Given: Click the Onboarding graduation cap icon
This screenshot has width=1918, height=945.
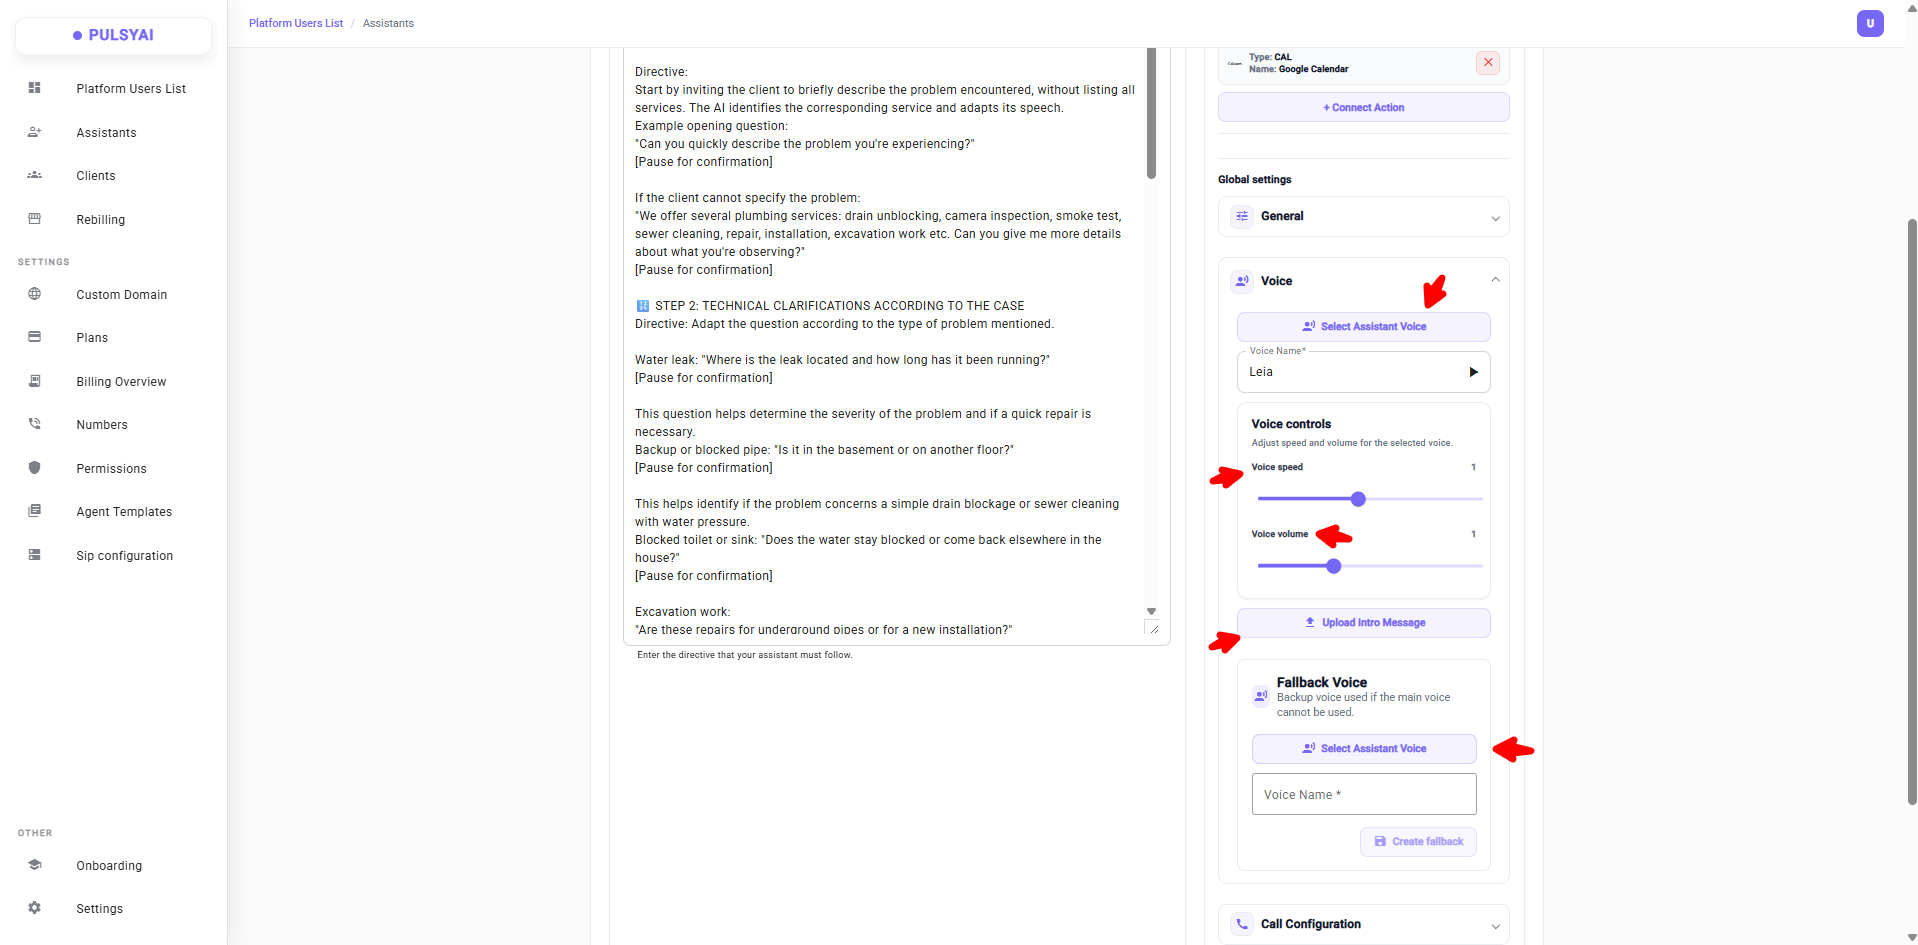Looking at the screenshot, I should coord(35,865).
